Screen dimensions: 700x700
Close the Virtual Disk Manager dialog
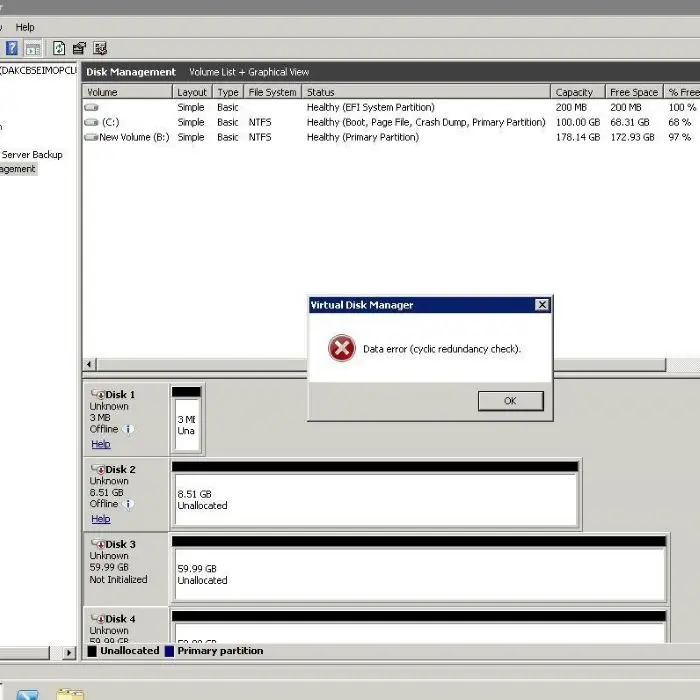point(542,305)
